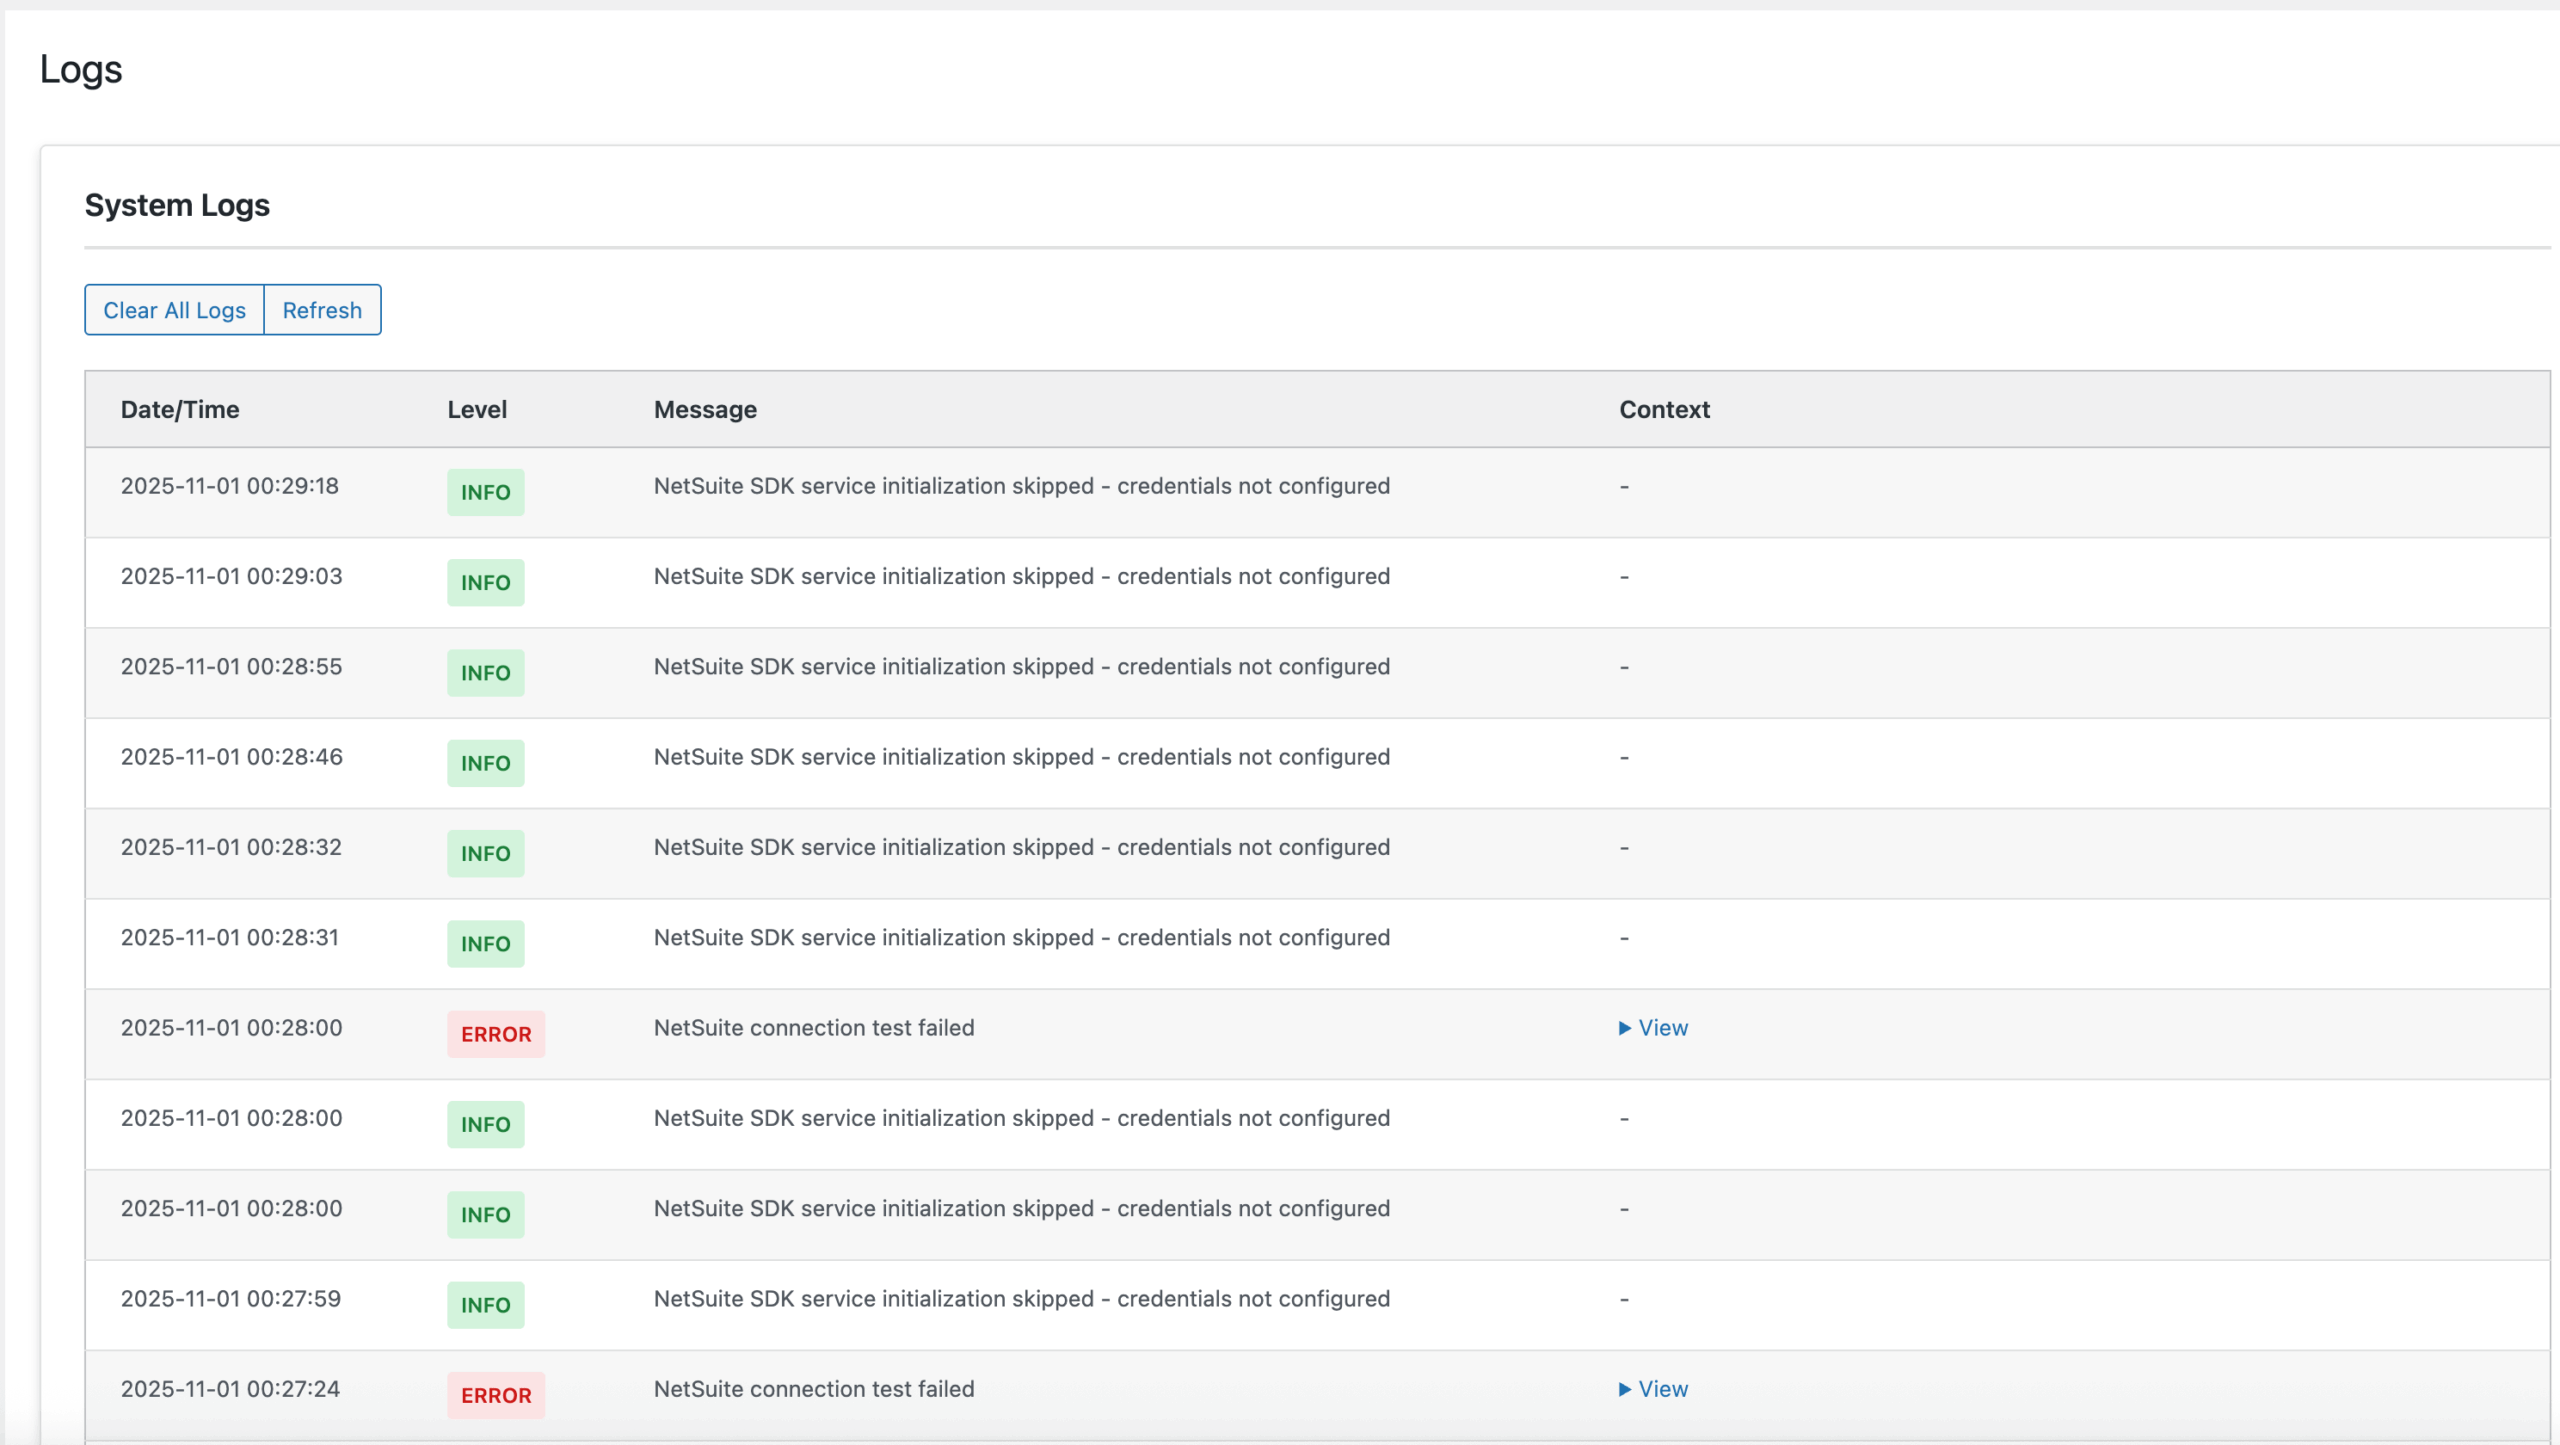Click the disclosure triangle next to the bottom View link

[1622, 1389]
